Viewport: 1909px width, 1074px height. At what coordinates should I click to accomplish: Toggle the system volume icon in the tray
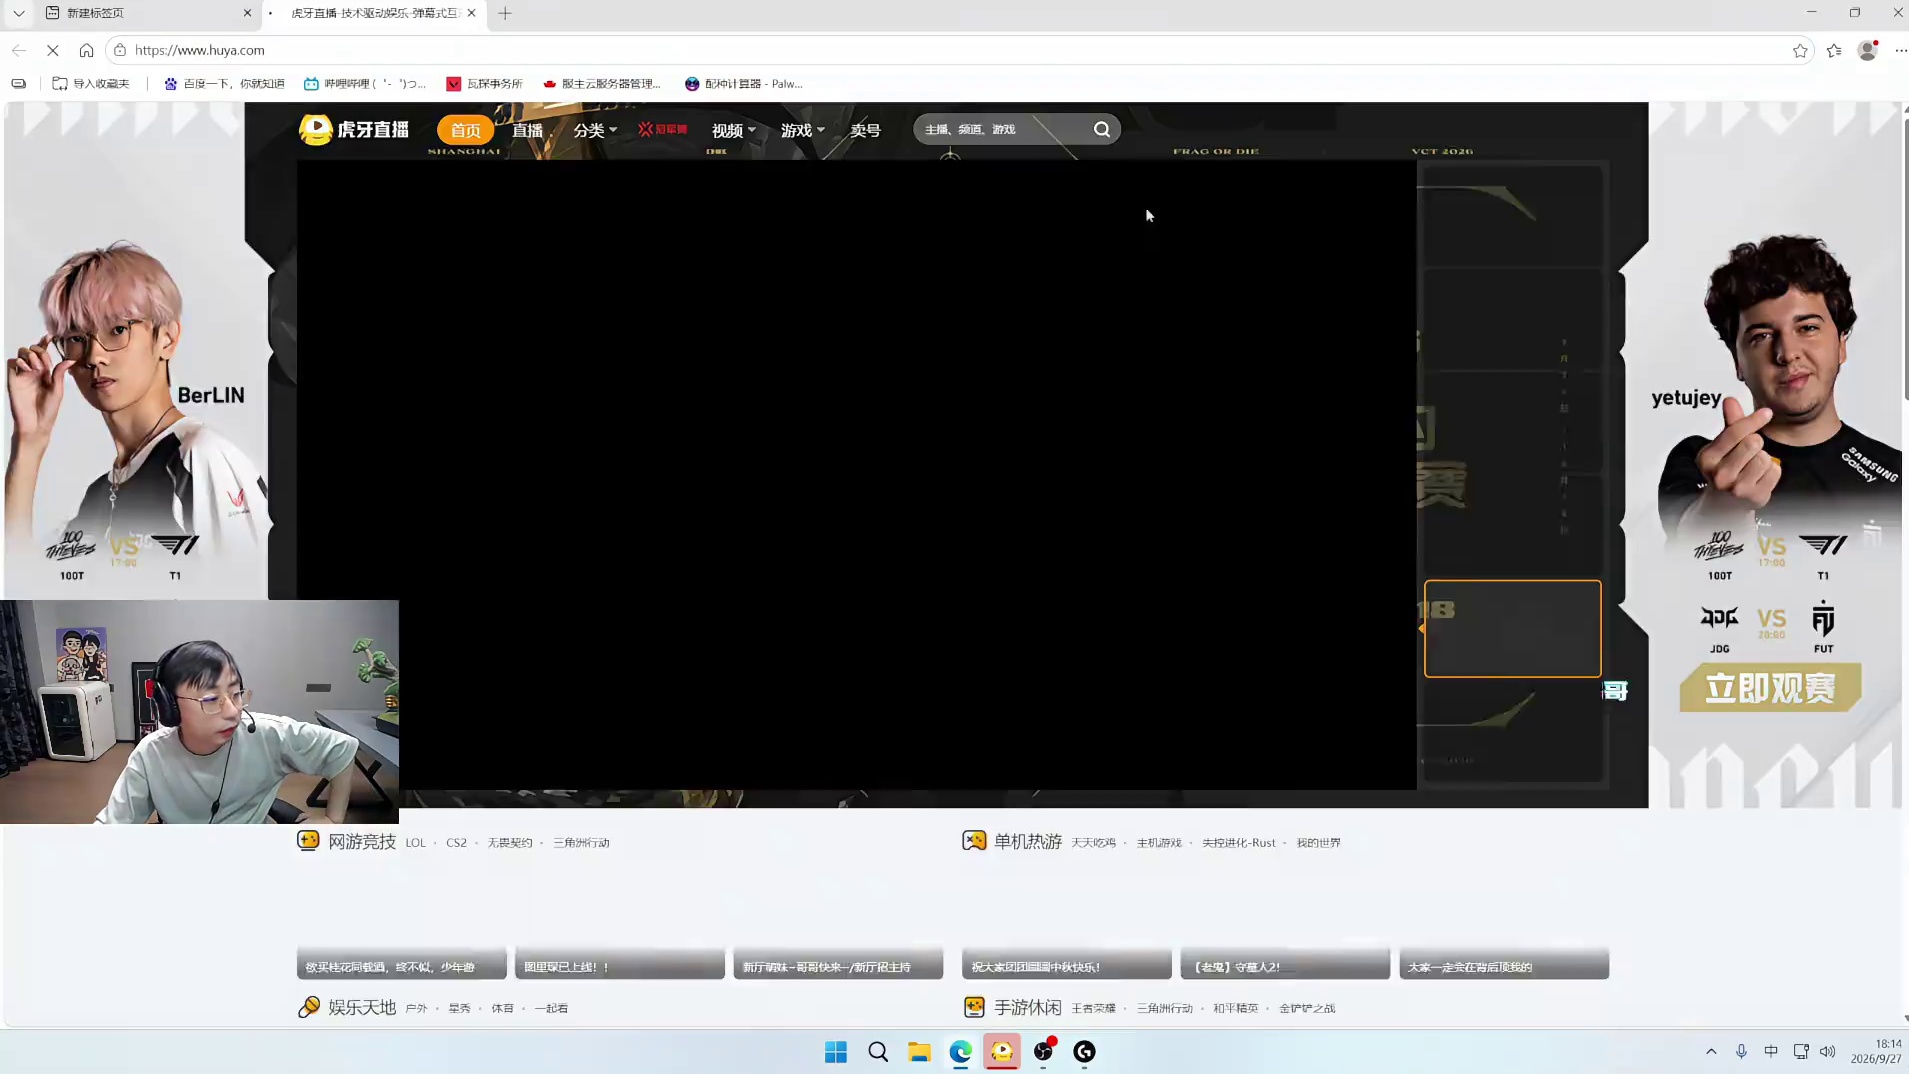pos(1827,1051)
